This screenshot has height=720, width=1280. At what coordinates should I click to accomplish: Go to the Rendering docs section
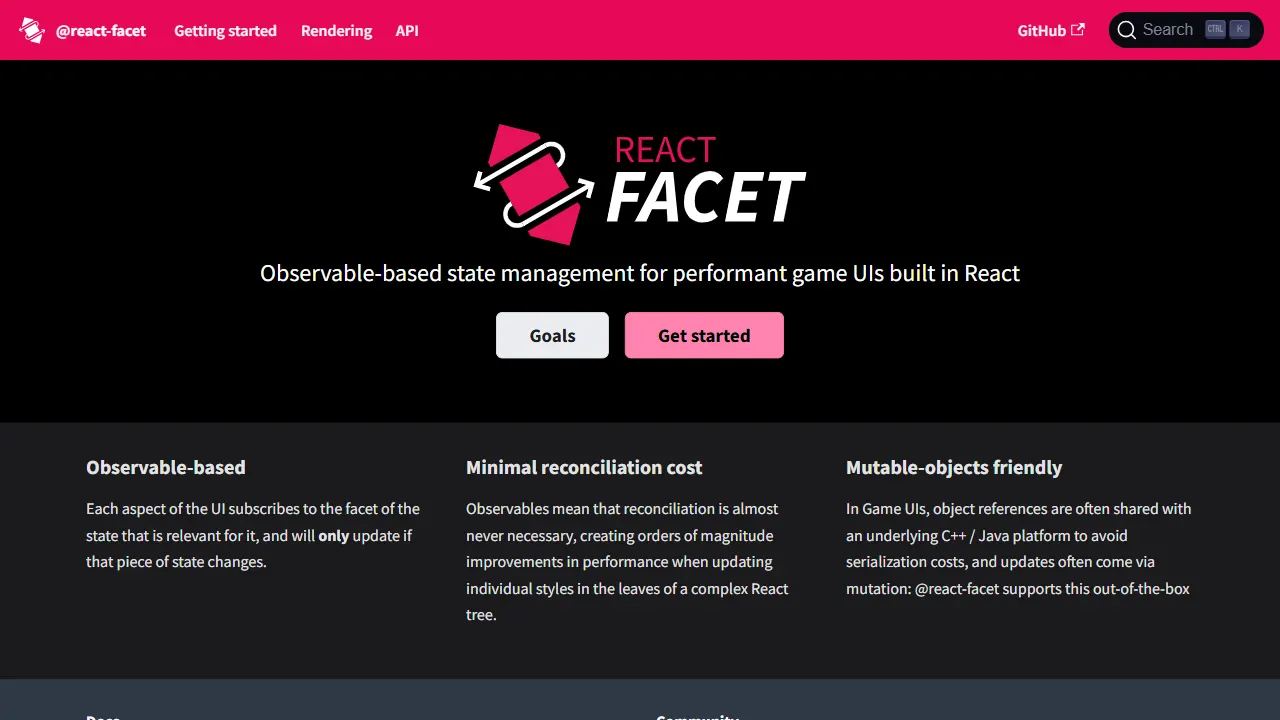click(x=336, y=30)
